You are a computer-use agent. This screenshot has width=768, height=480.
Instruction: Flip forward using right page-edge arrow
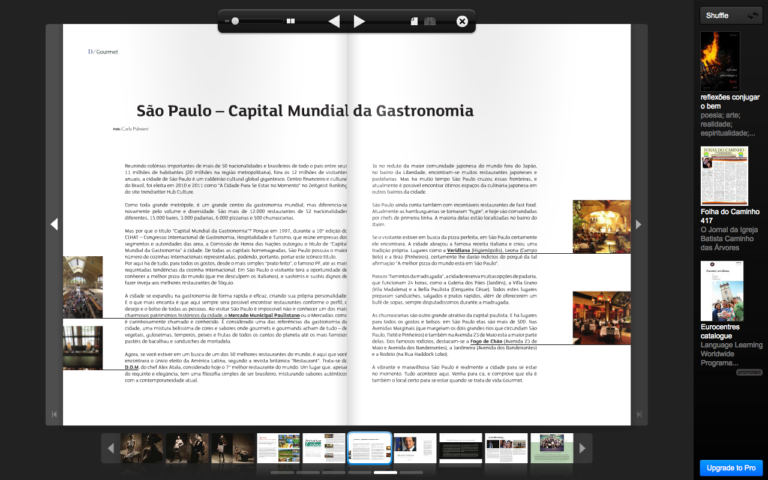click(x=638, y=224)
